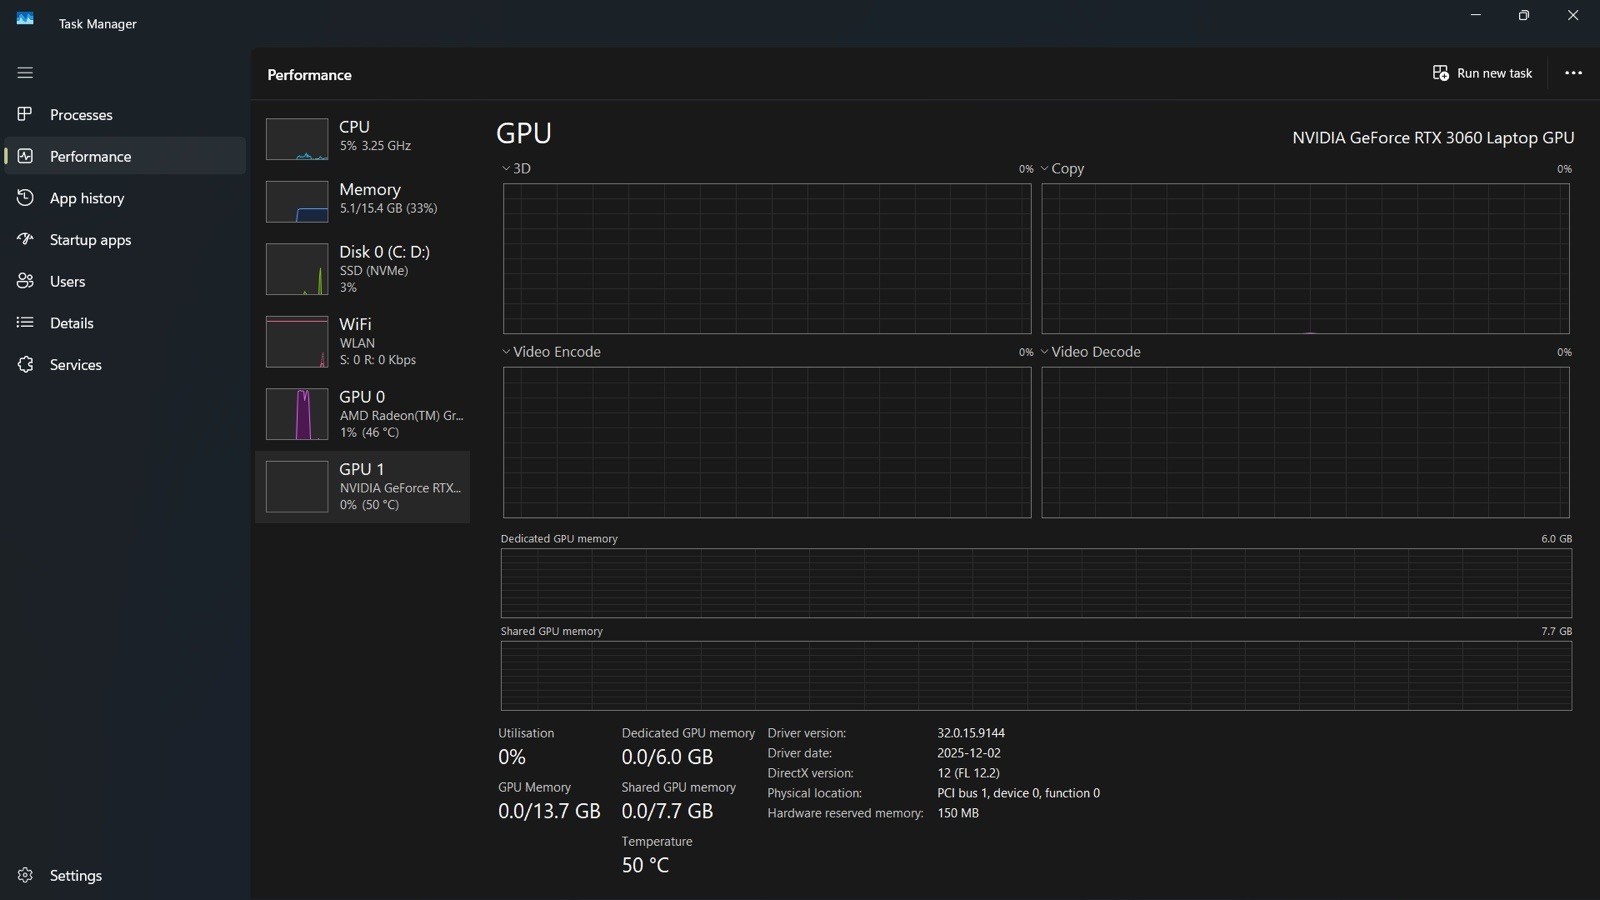Select GPU 0 AMD Radeon entry
The image size is (1600, 900).
pos(362,414)
